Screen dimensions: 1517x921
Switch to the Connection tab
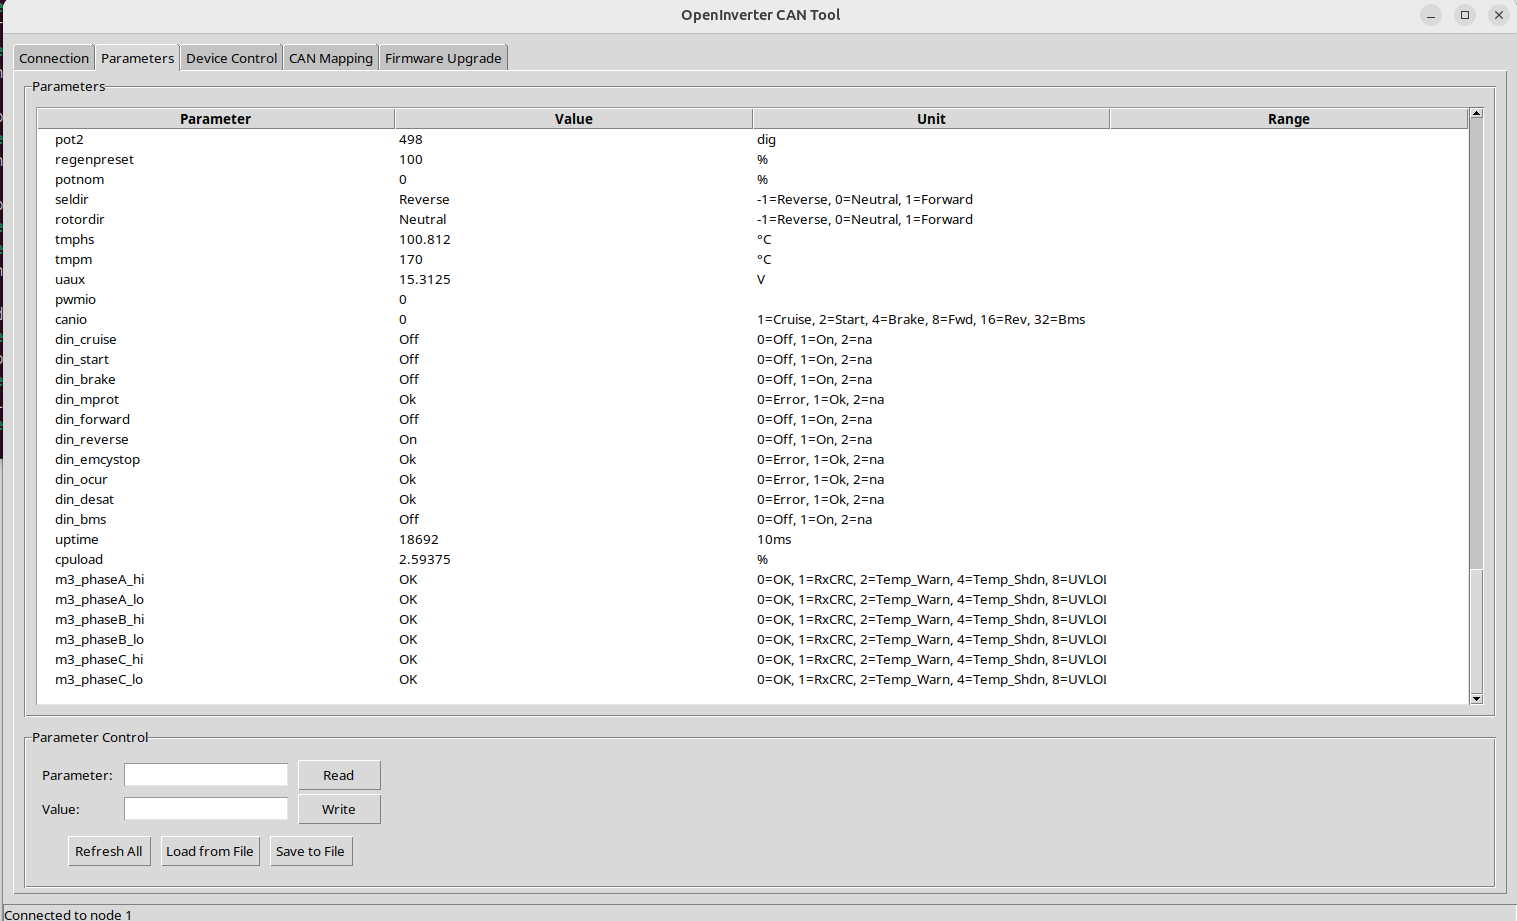54,58
